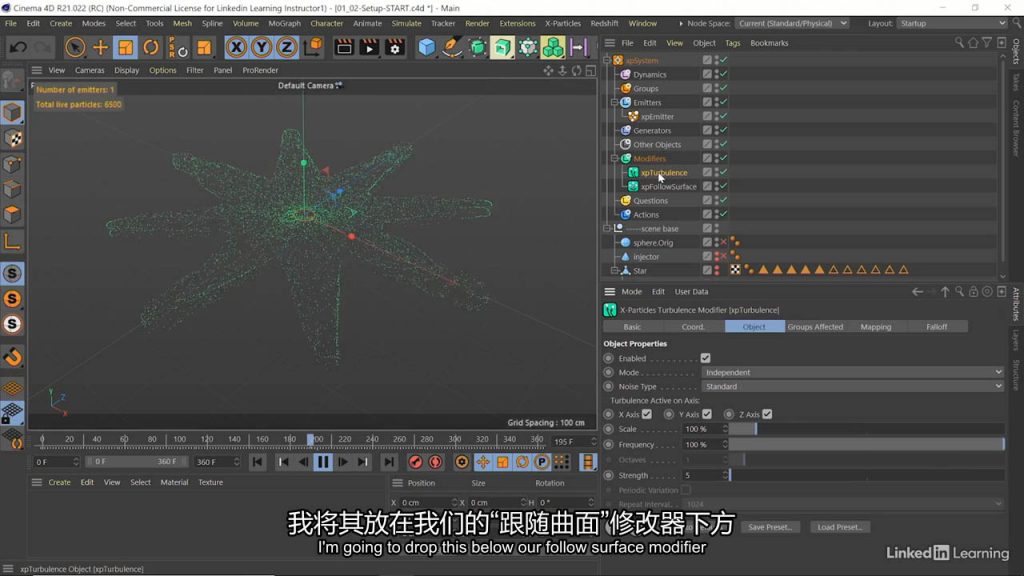
Task: Collapse the scene base group
Action: (607, 229)
